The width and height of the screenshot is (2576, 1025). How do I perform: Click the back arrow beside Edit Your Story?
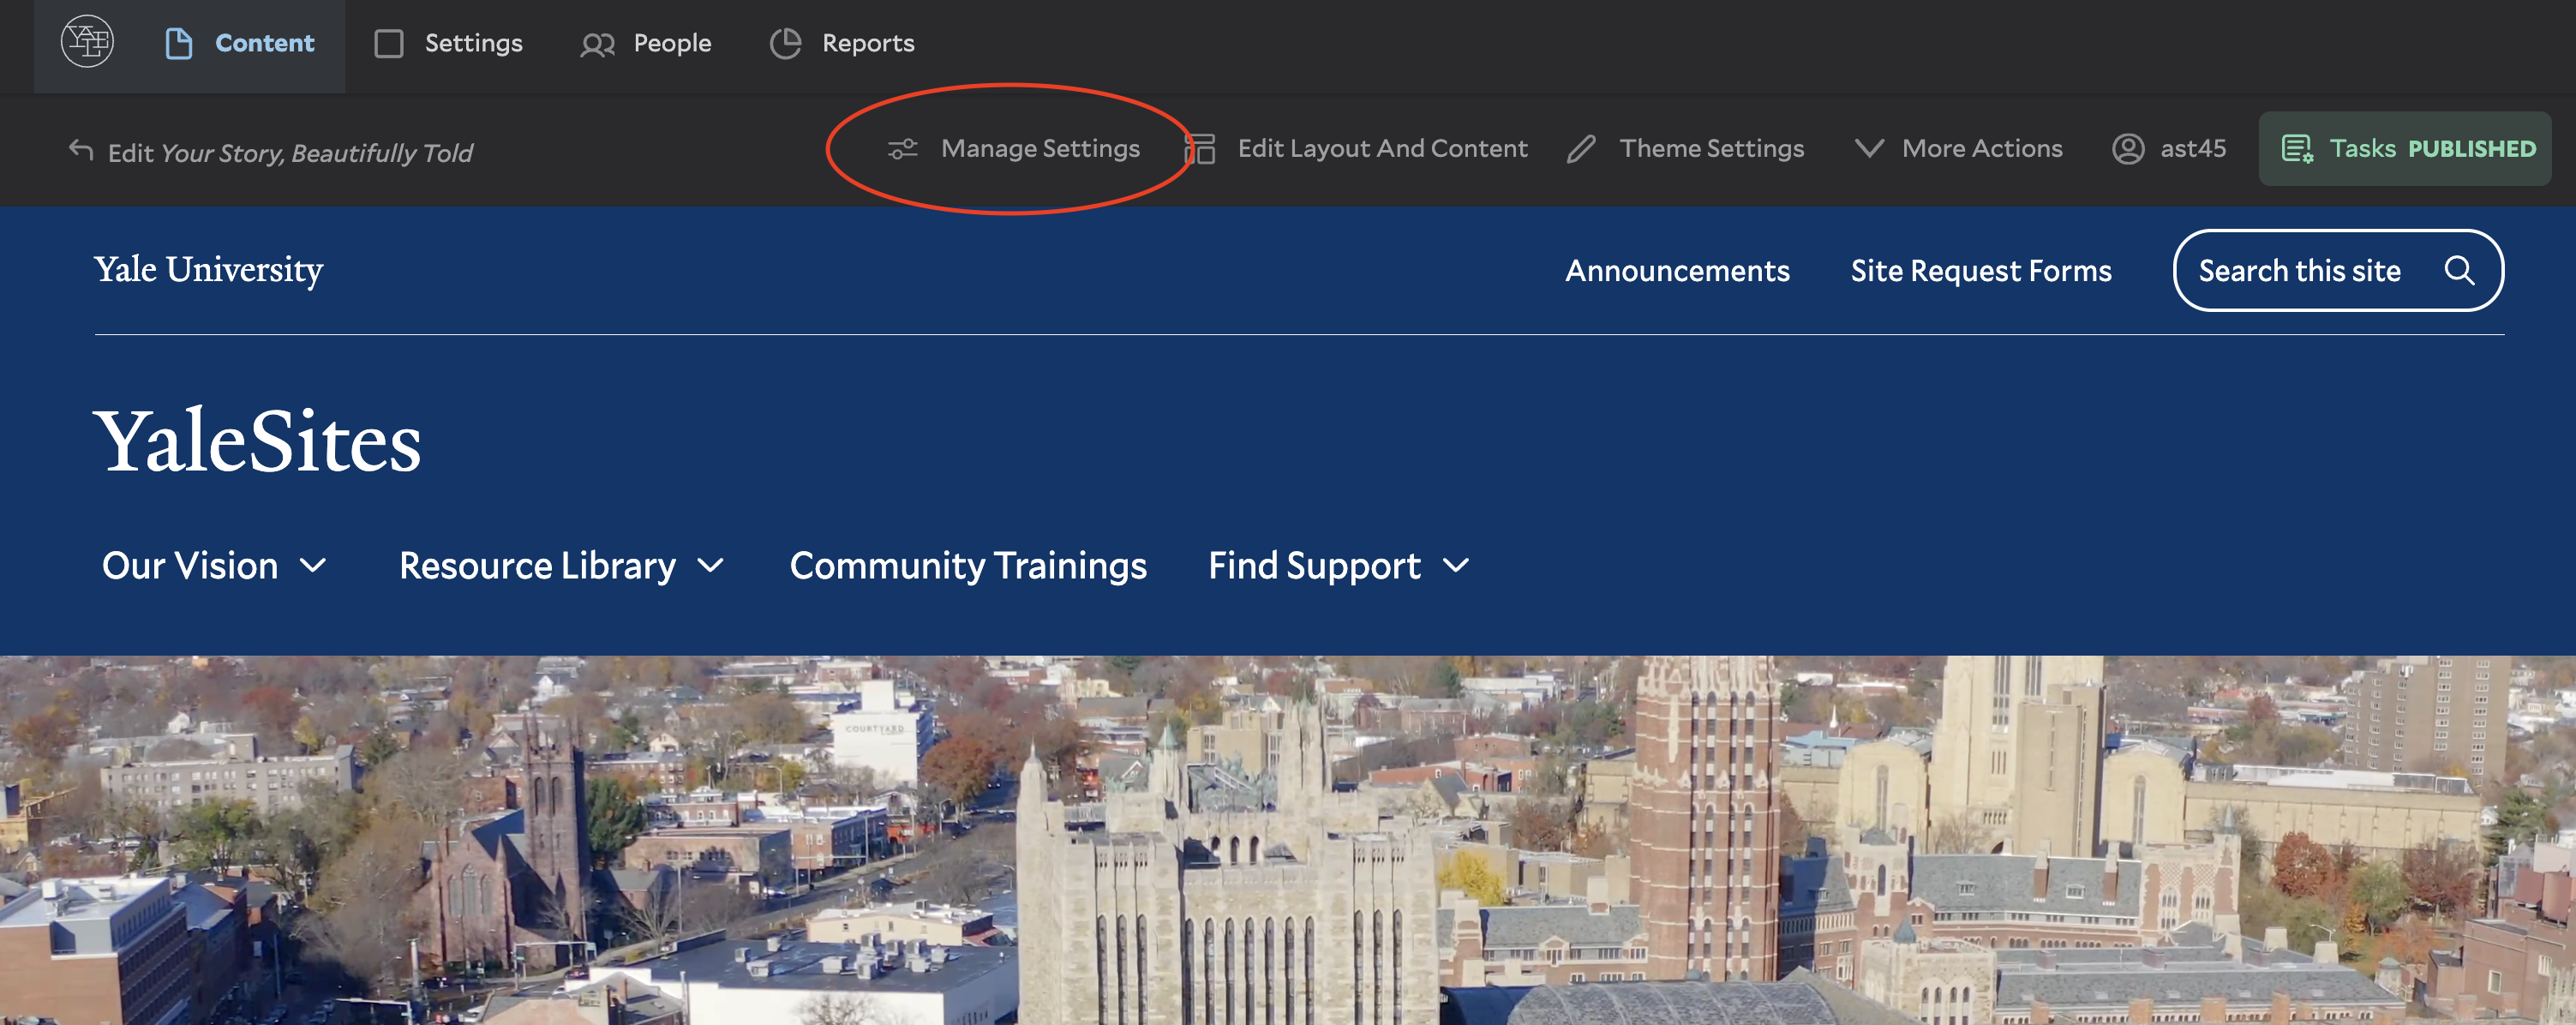(x=81, y=151)
